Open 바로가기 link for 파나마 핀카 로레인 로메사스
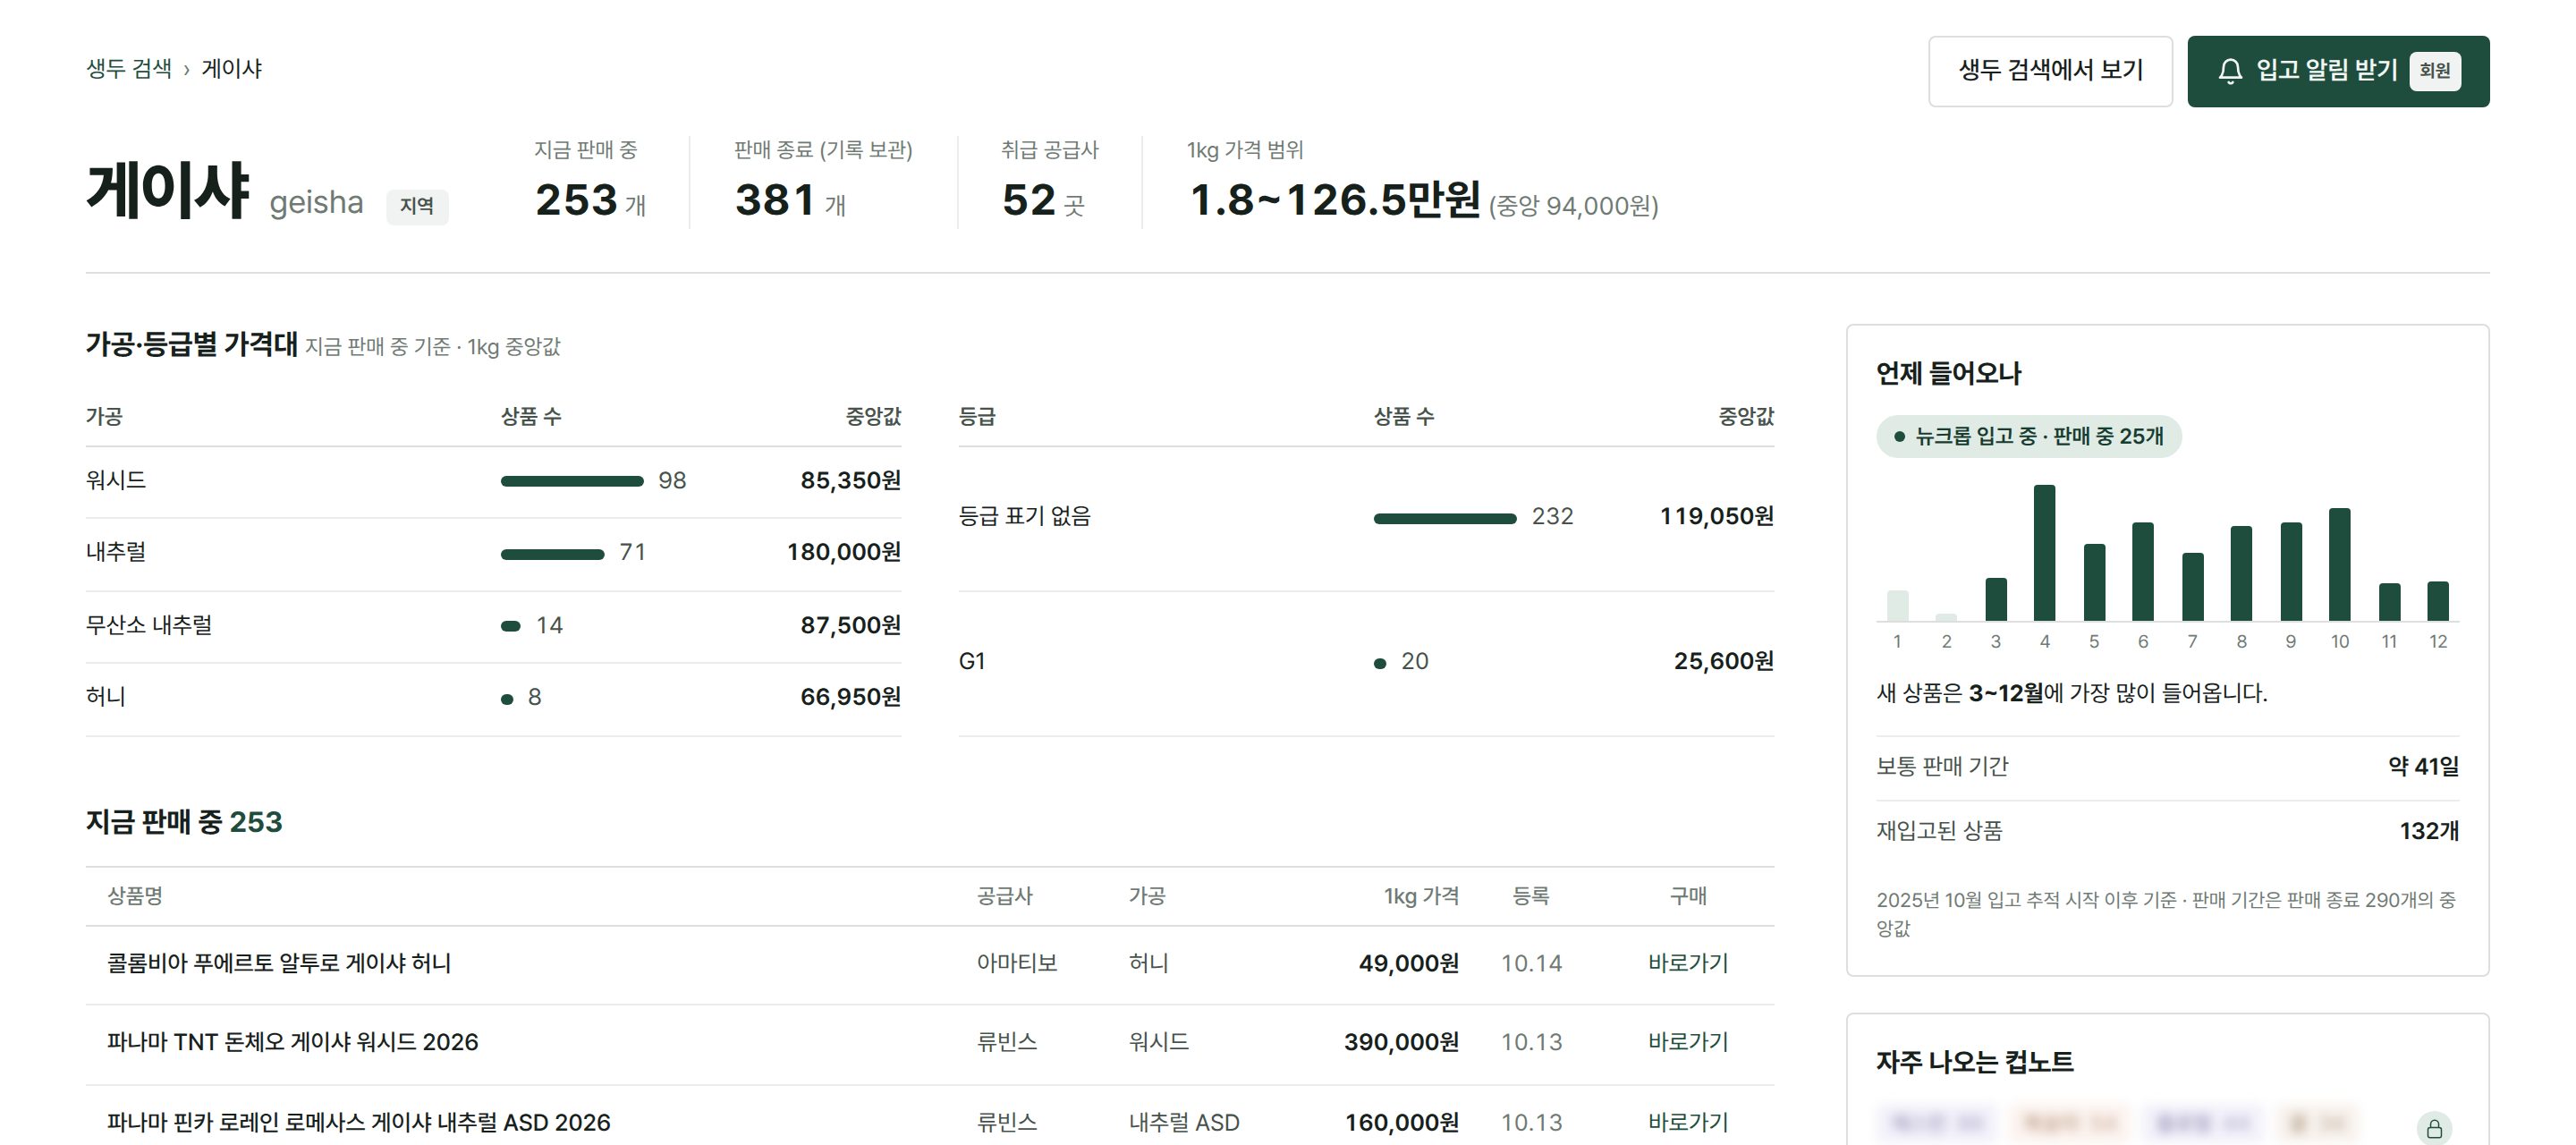 point(1688,1122)
